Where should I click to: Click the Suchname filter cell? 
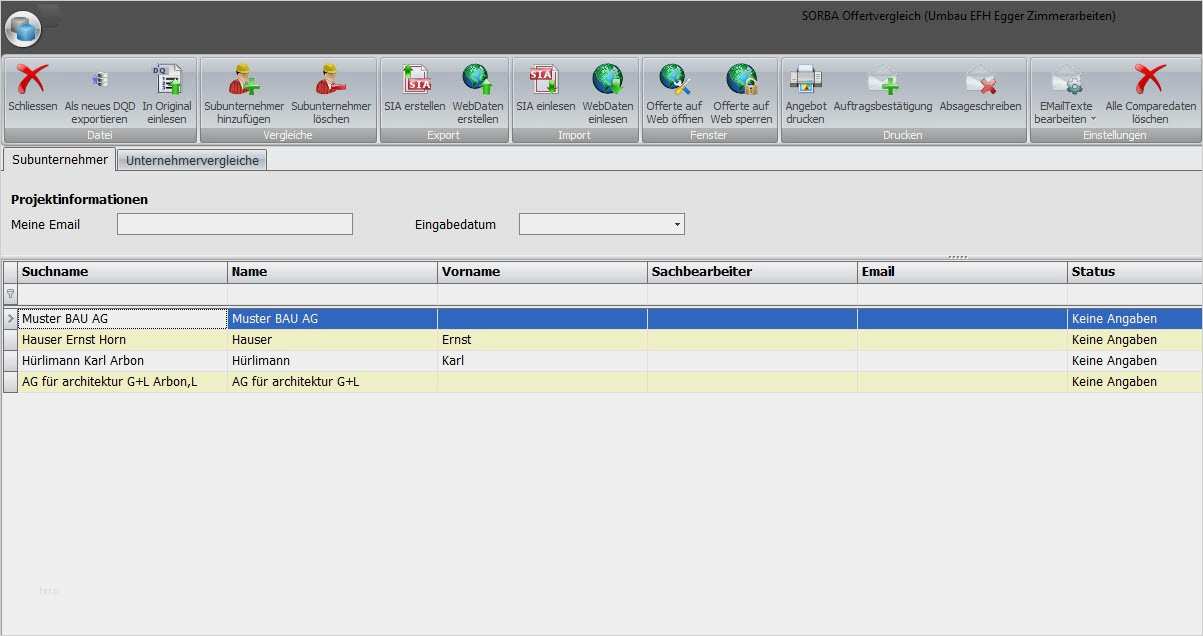(x=123, y=294)
